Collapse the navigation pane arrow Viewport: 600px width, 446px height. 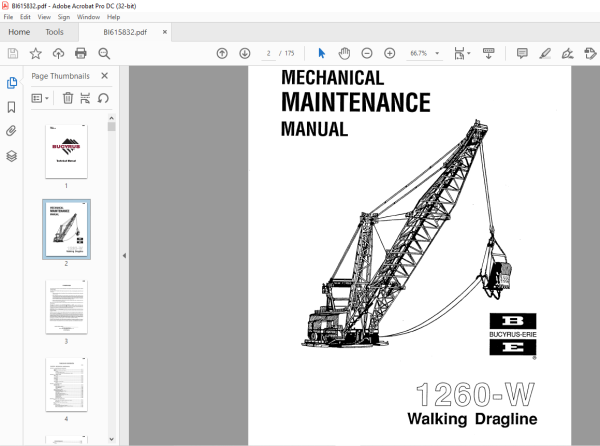pyautogui.click(x=124, y=256)
